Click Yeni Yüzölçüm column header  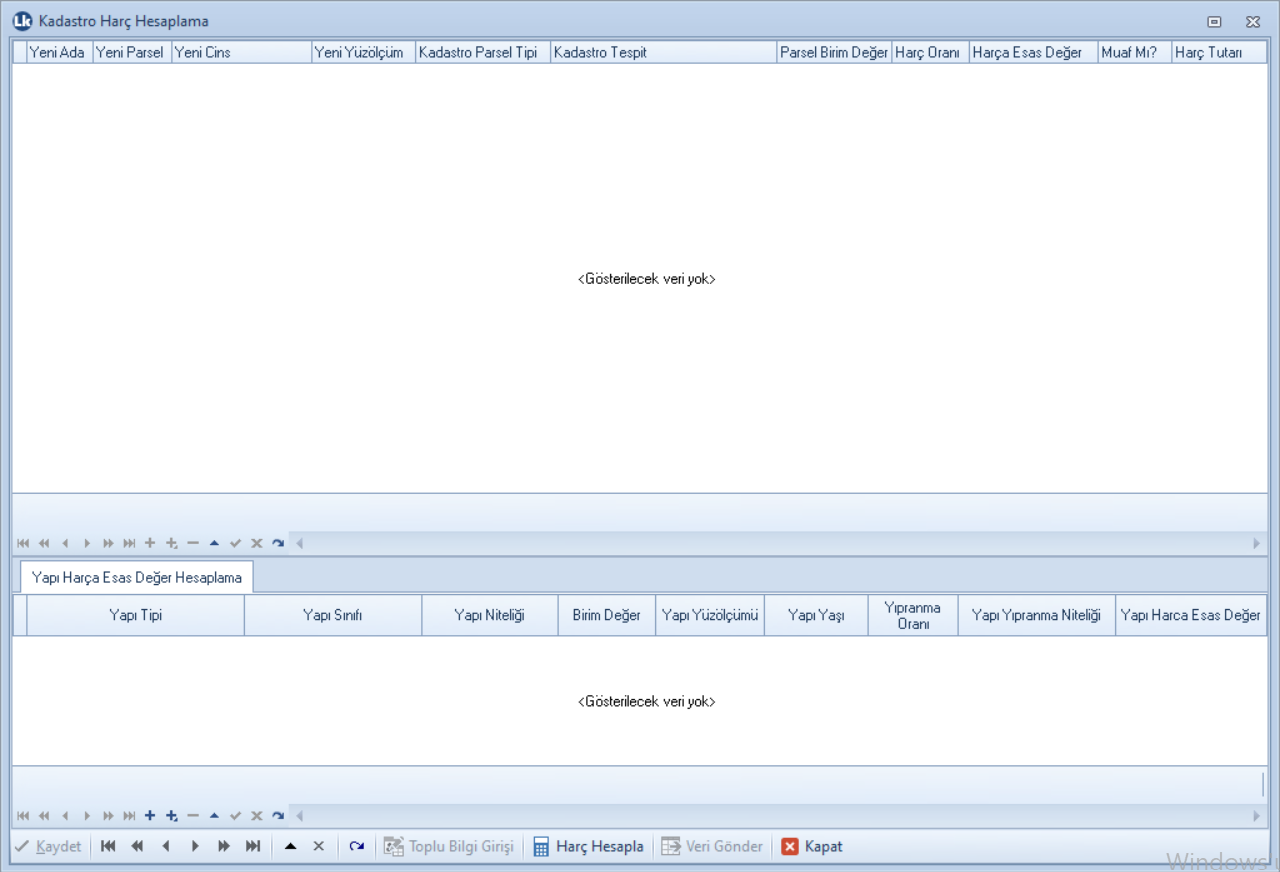click(363, 52)
